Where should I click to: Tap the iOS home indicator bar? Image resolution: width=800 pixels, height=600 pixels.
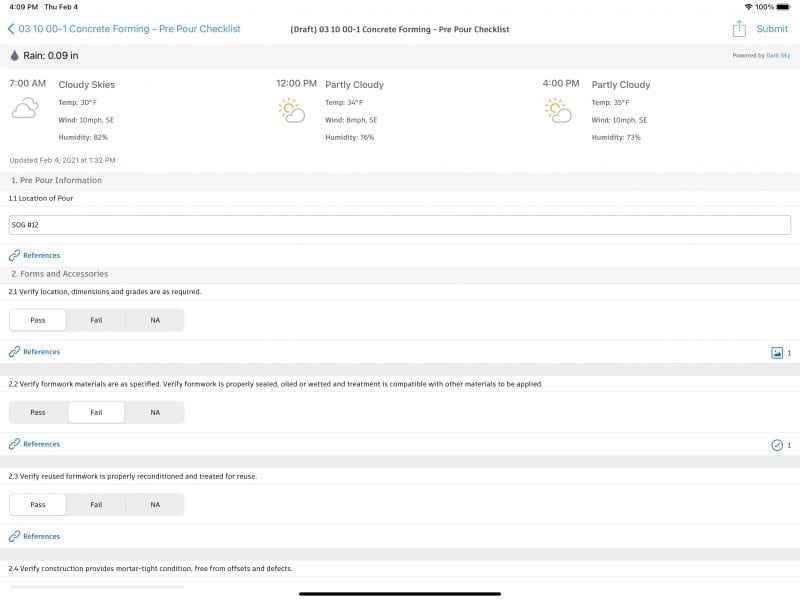399,594
